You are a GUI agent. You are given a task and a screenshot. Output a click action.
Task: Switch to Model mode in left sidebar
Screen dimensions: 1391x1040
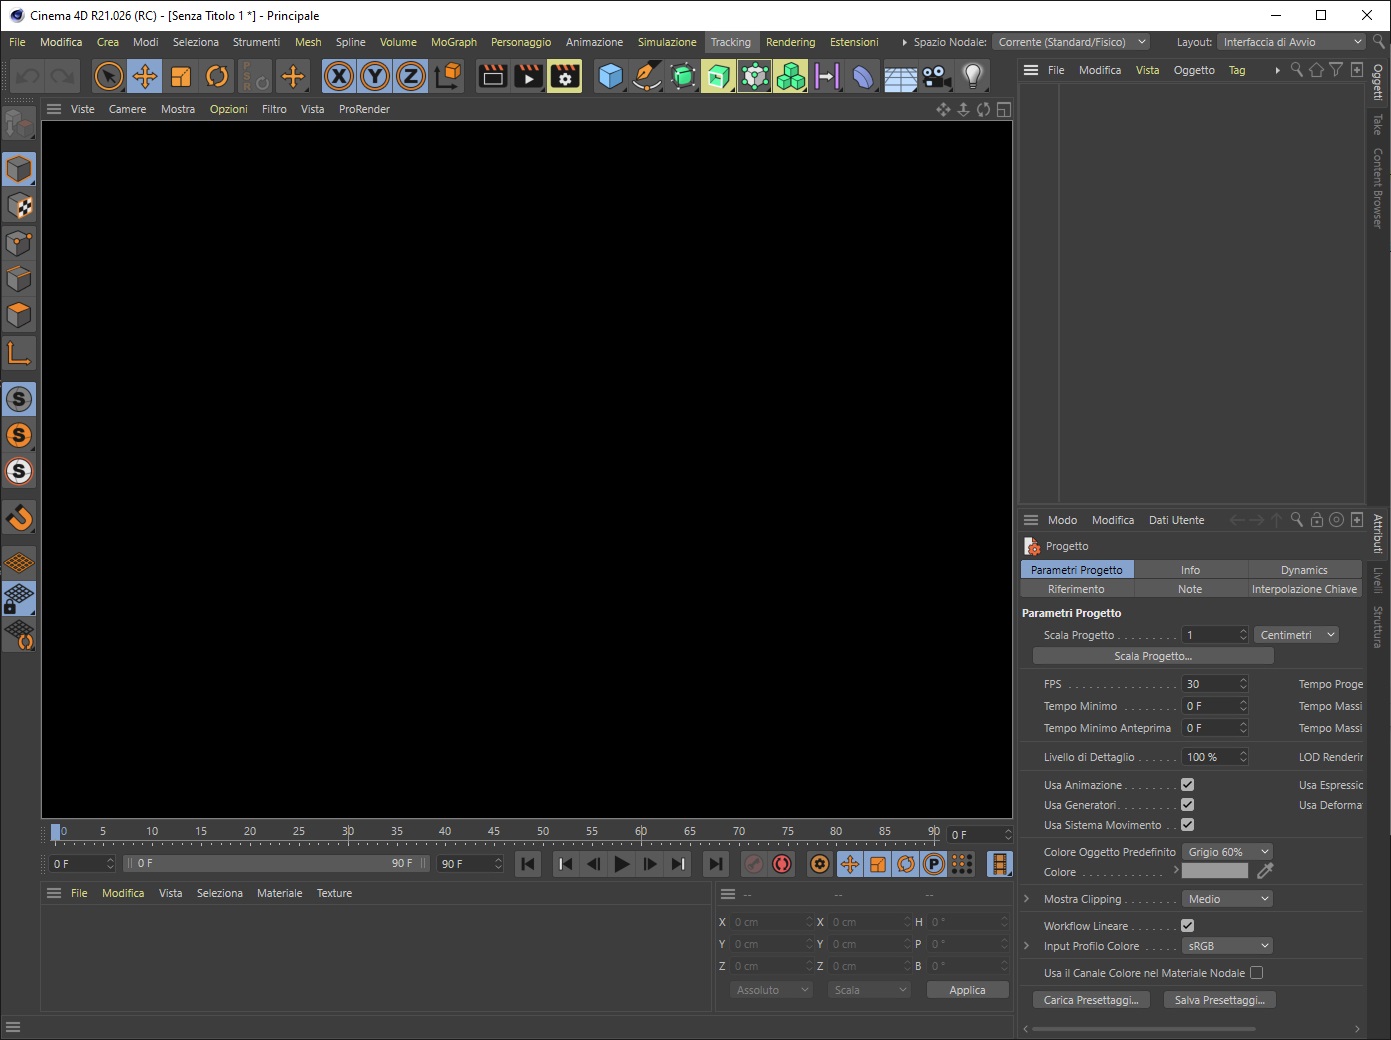[x=19, y=169]
